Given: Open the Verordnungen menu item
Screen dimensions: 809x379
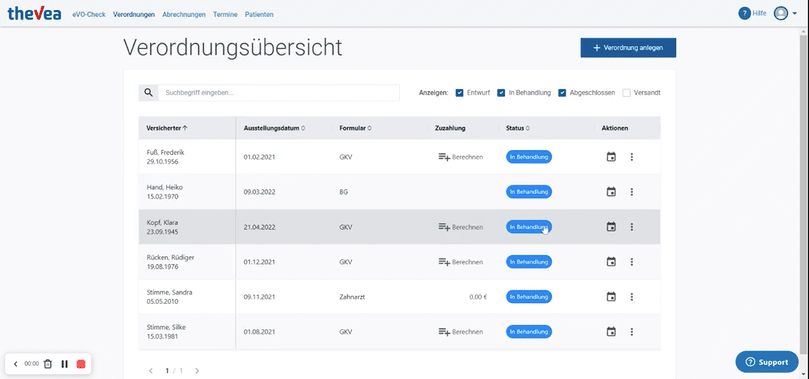Looking at the screenshot, I should 134,14.
